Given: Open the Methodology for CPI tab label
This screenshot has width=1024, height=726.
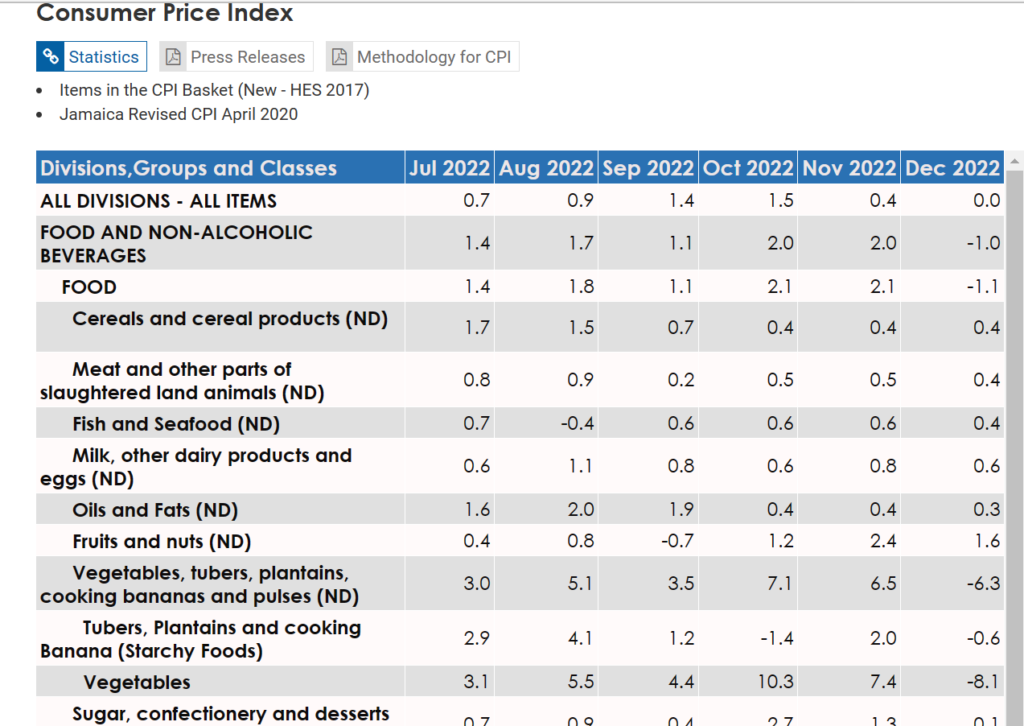Looking at the screenshot, I should (433, 57).
